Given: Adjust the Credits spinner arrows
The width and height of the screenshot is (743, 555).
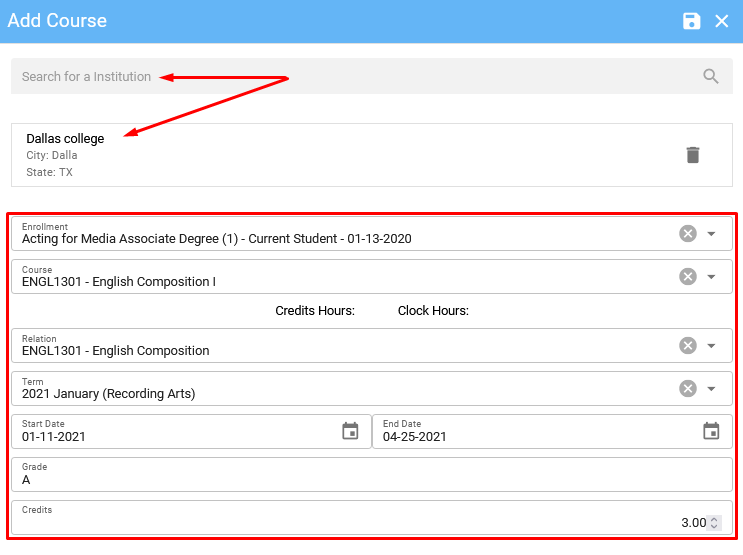Looking at the screenshot, I should click(x=714, y=523).
